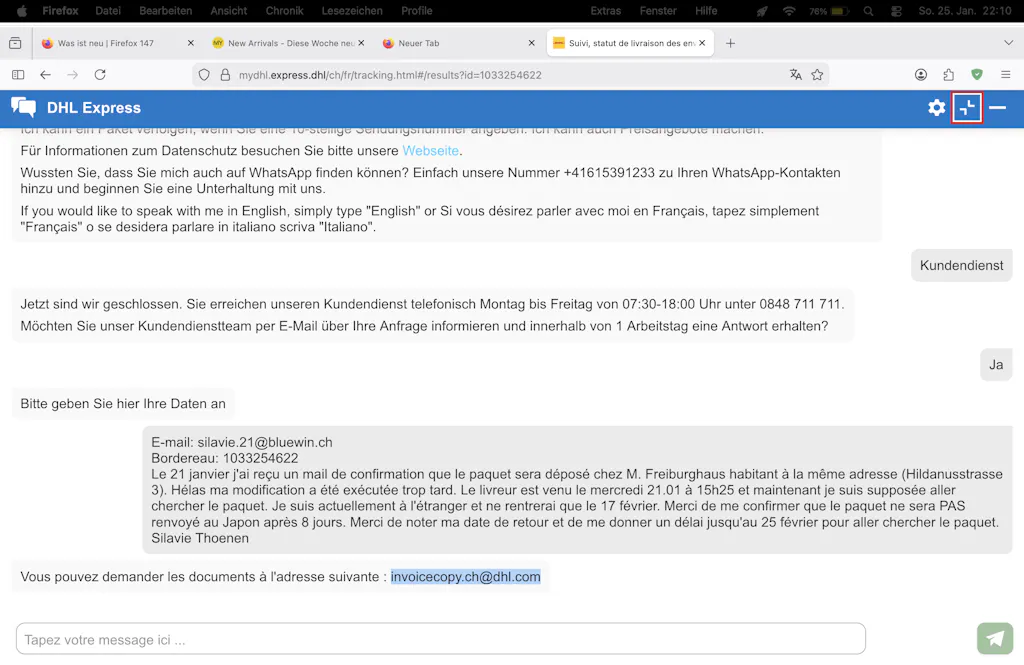
Task: Open Control Center in menu bar
Action: click(896, 11)
